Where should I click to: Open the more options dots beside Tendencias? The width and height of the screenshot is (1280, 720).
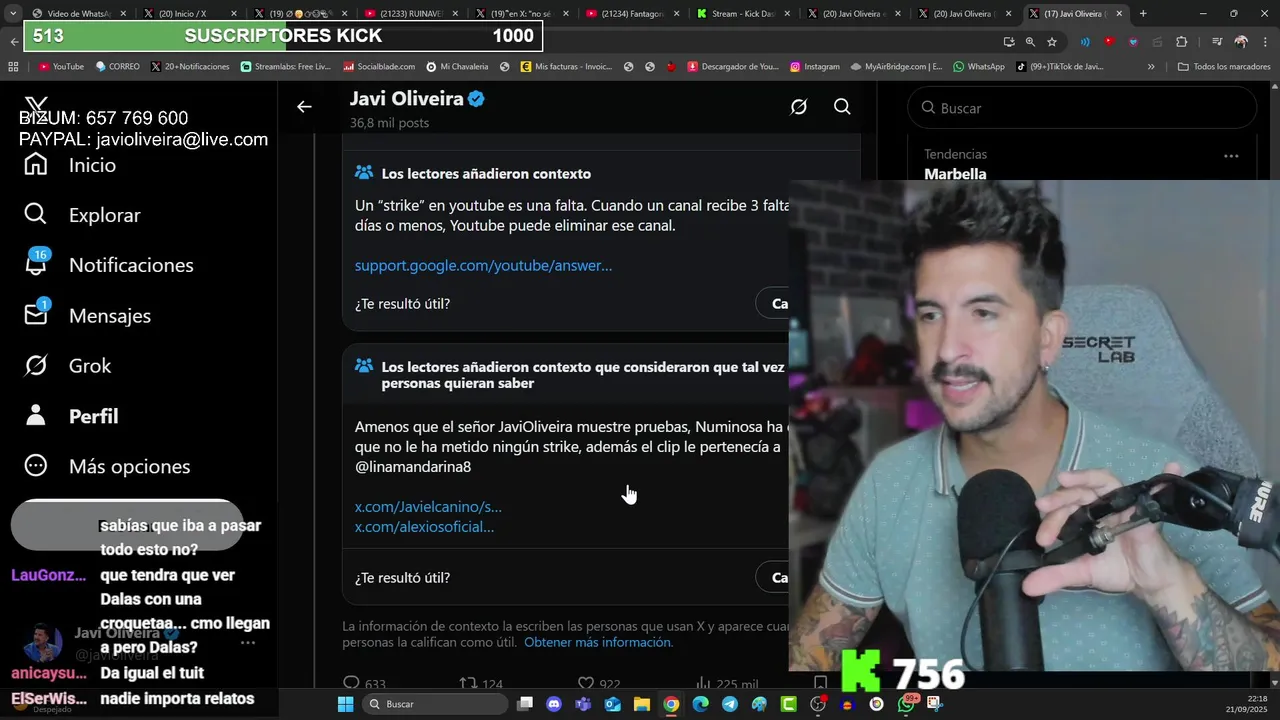click(x=1231, y=156)
